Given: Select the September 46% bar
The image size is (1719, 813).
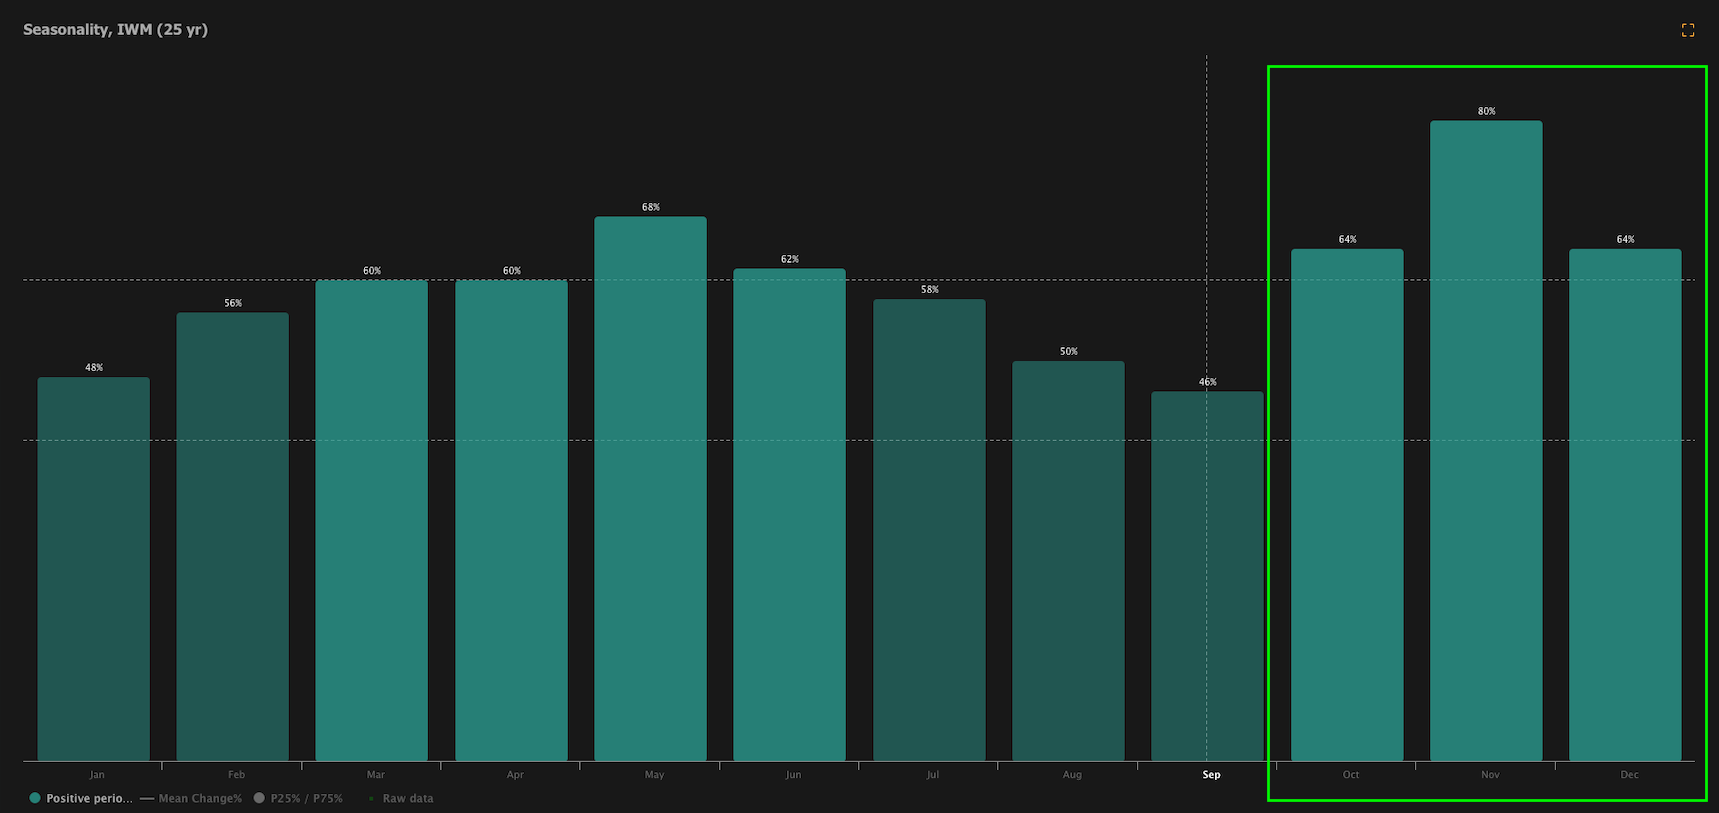Looking at the screenshot, I should pos(1207,576).
